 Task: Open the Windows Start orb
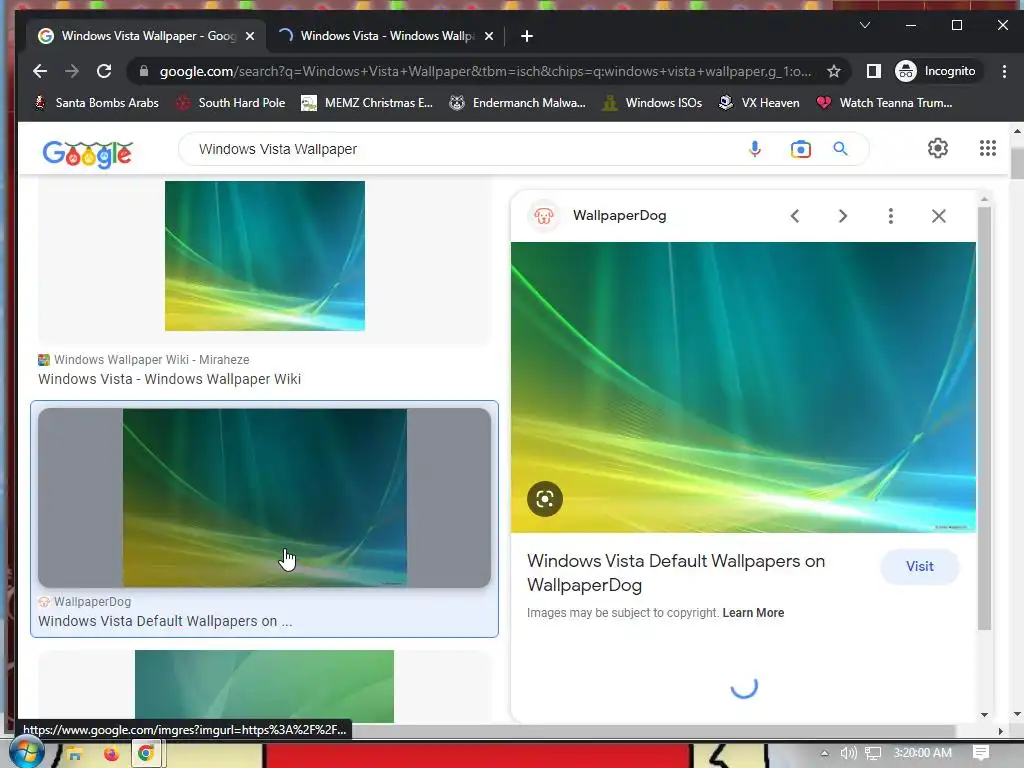26,752
